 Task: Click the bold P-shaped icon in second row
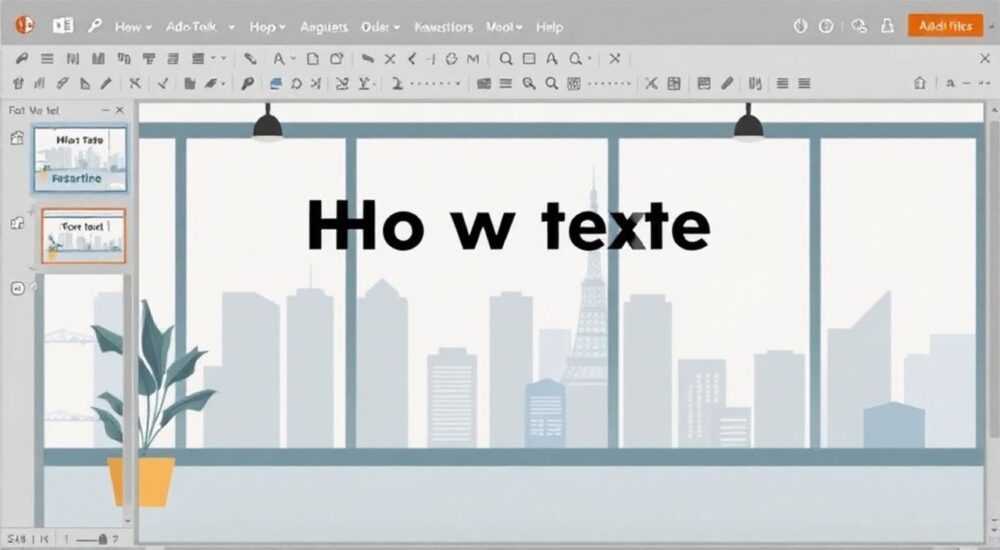coord(247,83)
